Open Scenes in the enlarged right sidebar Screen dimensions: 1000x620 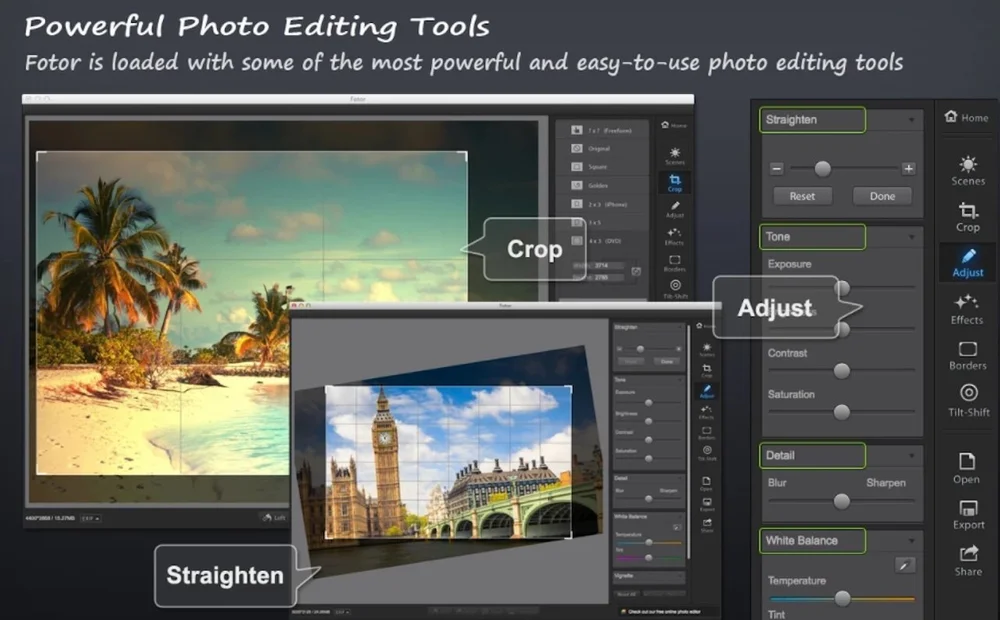pos(968,170)
